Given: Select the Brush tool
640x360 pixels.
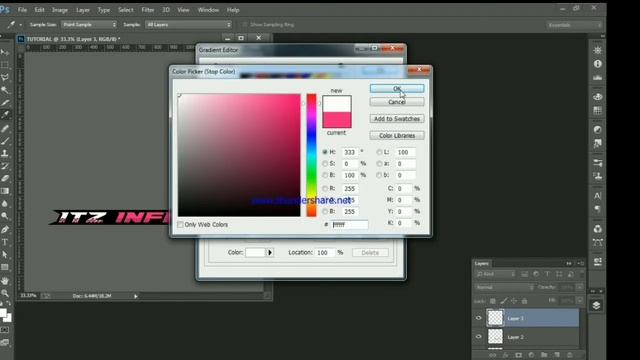Looking at the screenshot, I should (x=4, y=141).
